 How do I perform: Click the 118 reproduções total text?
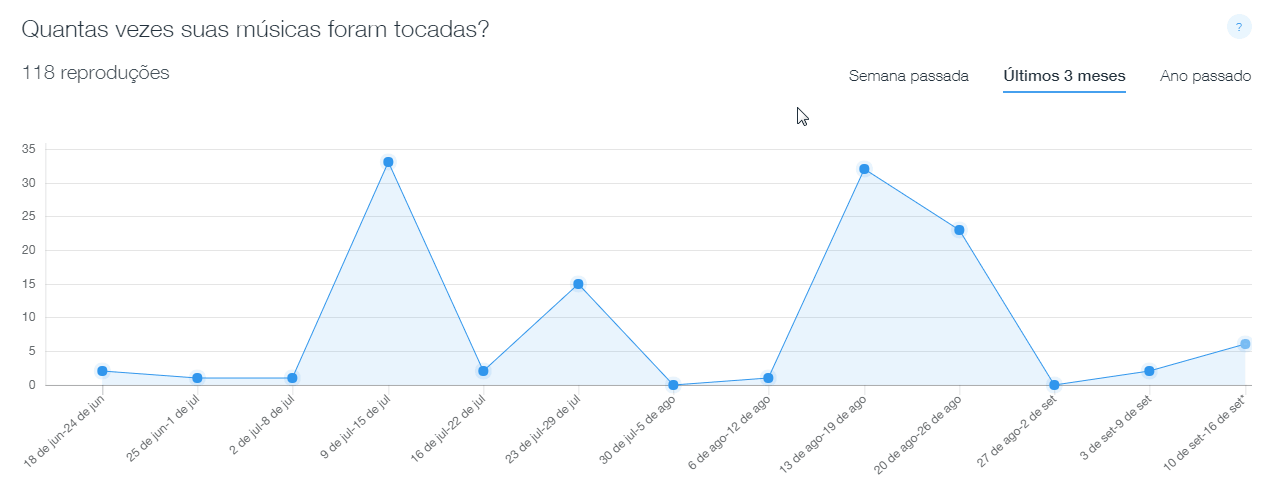pos(96,73)
